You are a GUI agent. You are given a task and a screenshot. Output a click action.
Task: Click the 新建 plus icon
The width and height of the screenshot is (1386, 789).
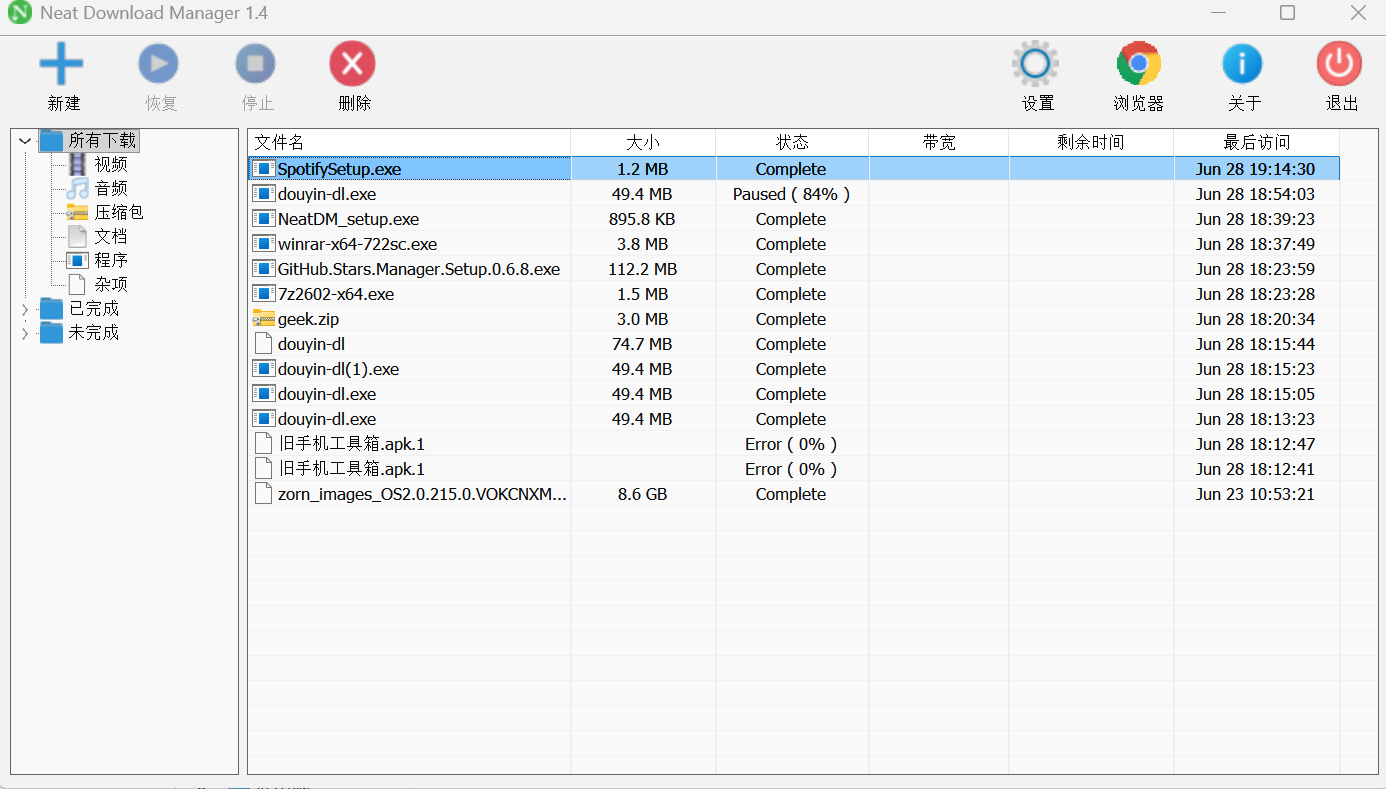tap(62, 64)
